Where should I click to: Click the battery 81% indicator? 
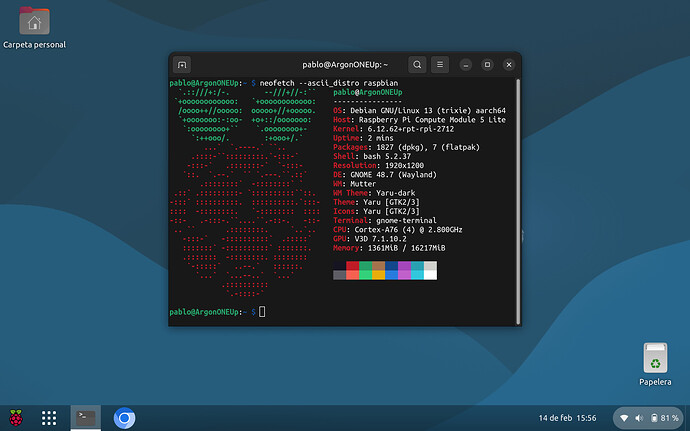pyautogui.click(x=664, y=417)
